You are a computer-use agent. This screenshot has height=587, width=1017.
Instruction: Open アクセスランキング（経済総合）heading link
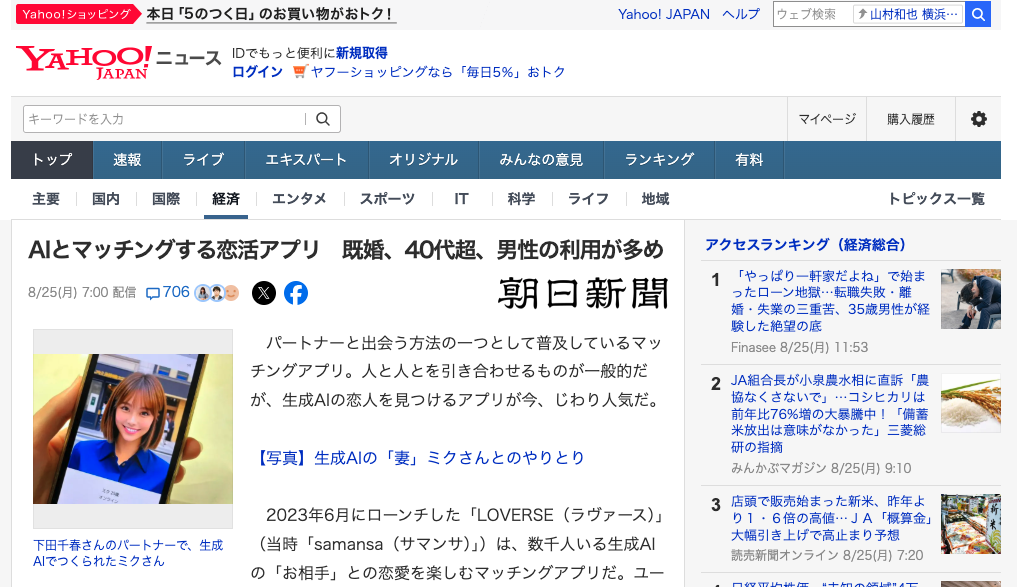point(806,245)
